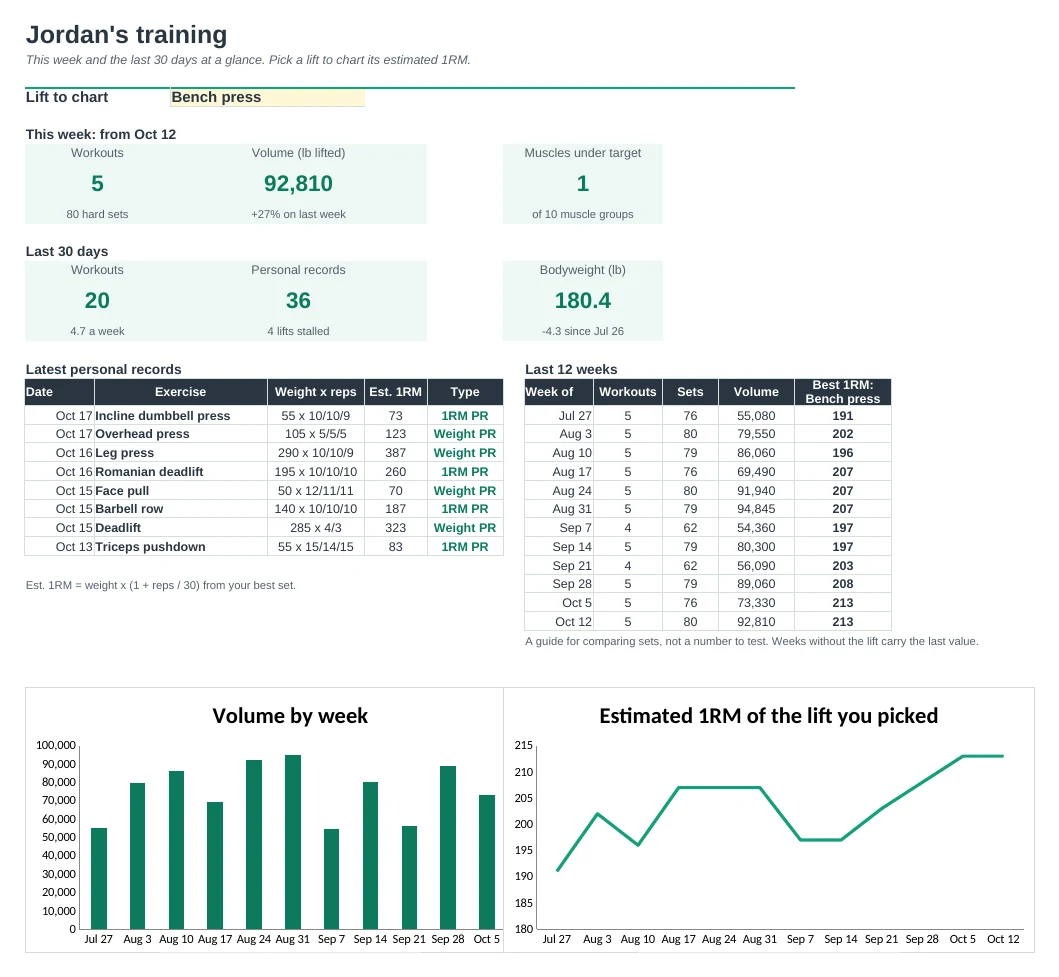Viewport: 1059px width, 977px height.
Task: Click the Aug 31 bar in volume chart
Action: 292,842
